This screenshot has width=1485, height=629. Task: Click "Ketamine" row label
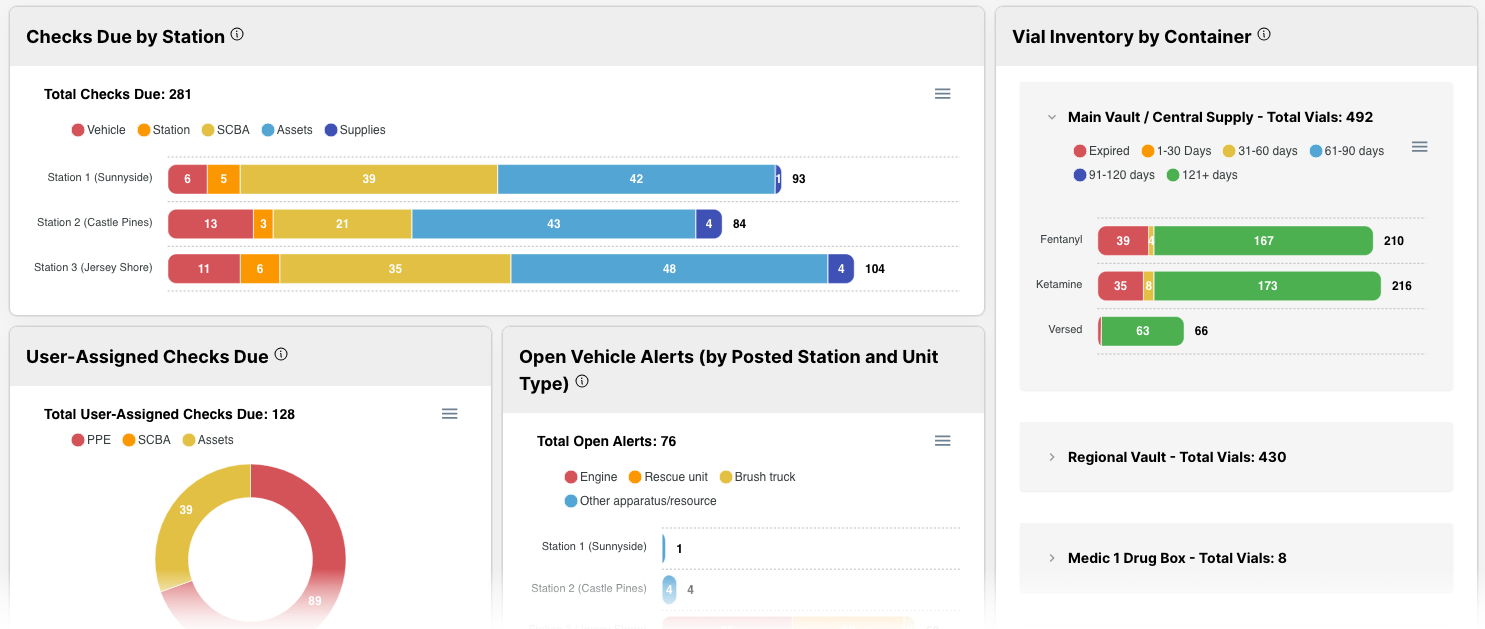[x=1059, y=284]
